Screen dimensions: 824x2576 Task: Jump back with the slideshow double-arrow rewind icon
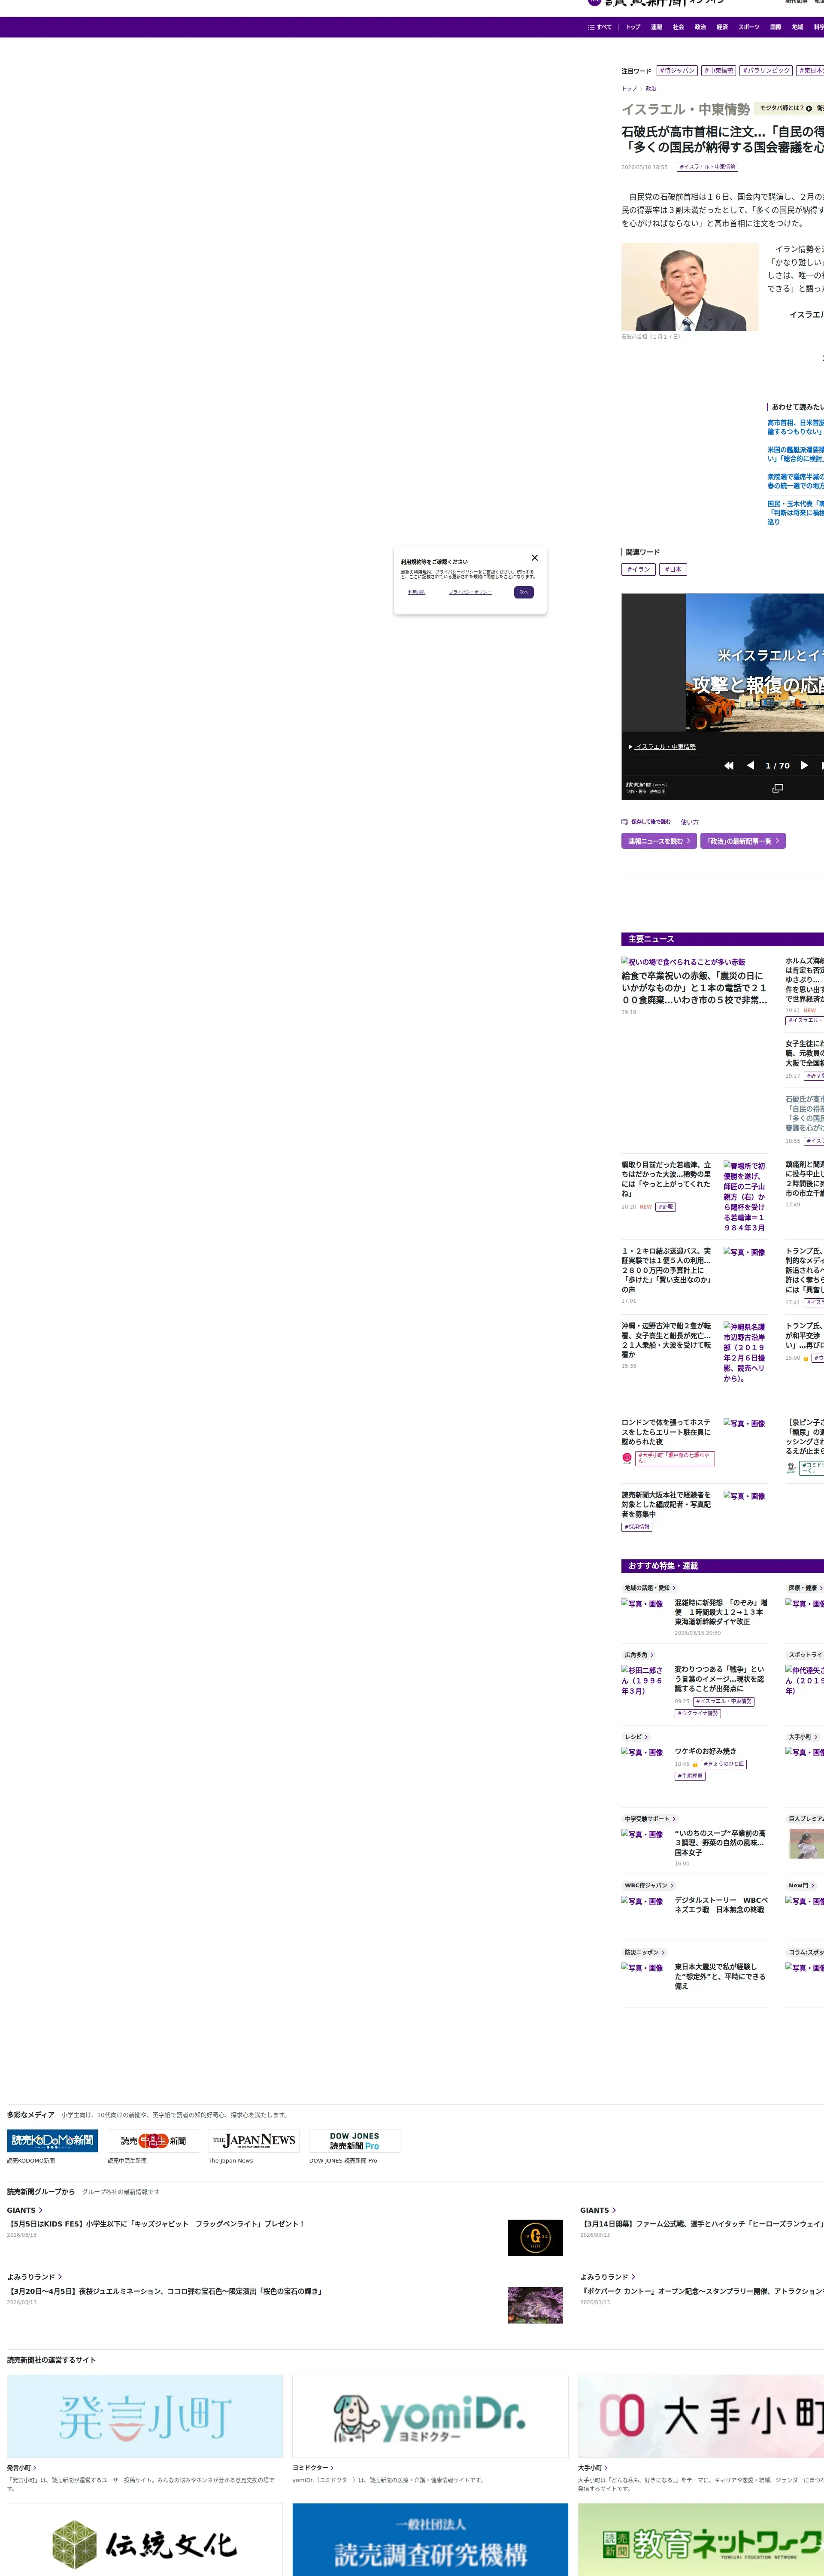point(729,765)
